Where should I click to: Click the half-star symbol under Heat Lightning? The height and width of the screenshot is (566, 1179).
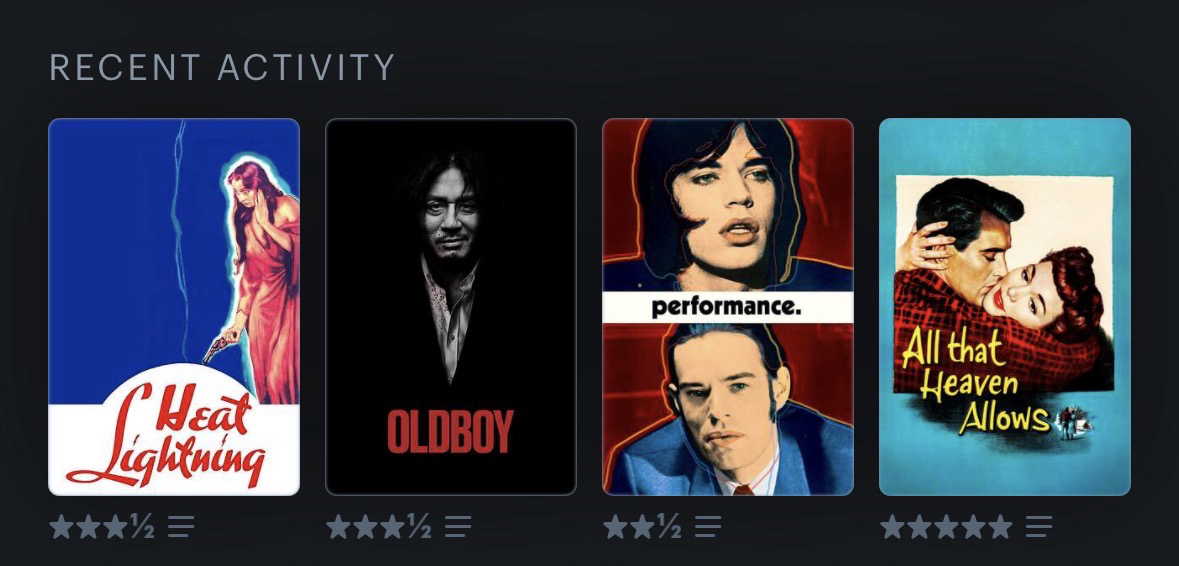(142, 526)
